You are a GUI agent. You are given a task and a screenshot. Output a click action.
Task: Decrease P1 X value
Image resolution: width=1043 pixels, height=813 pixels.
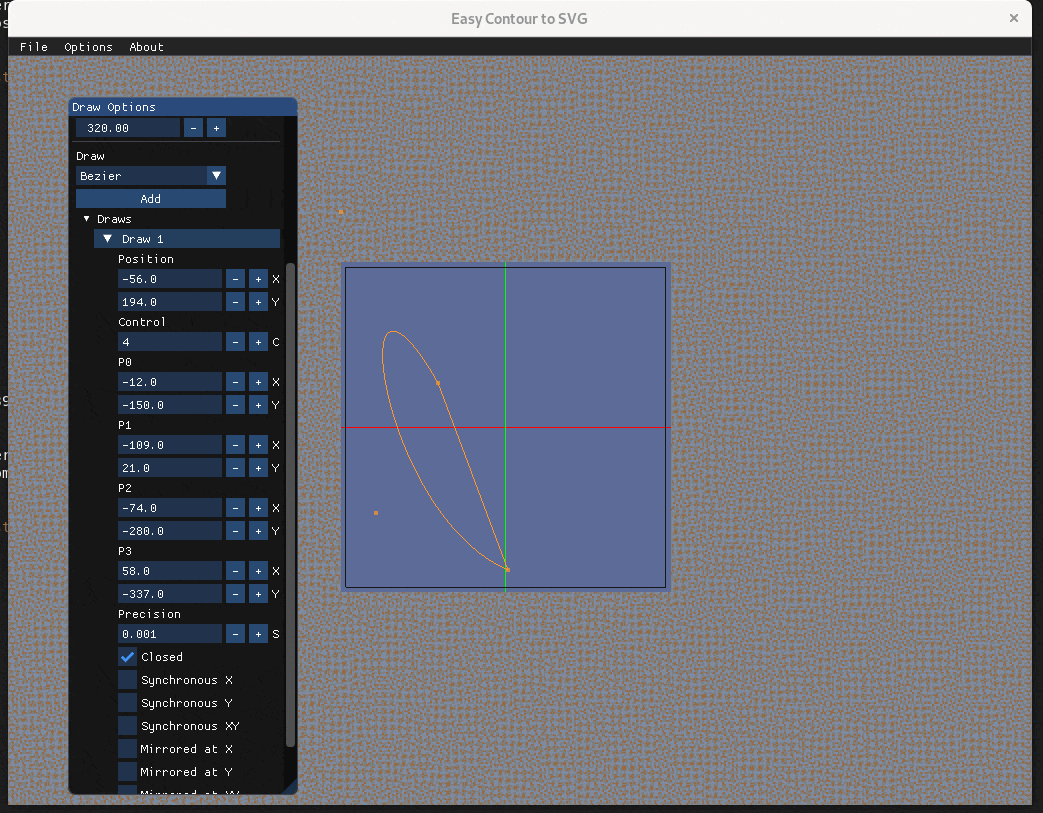[x=235, y=445]
